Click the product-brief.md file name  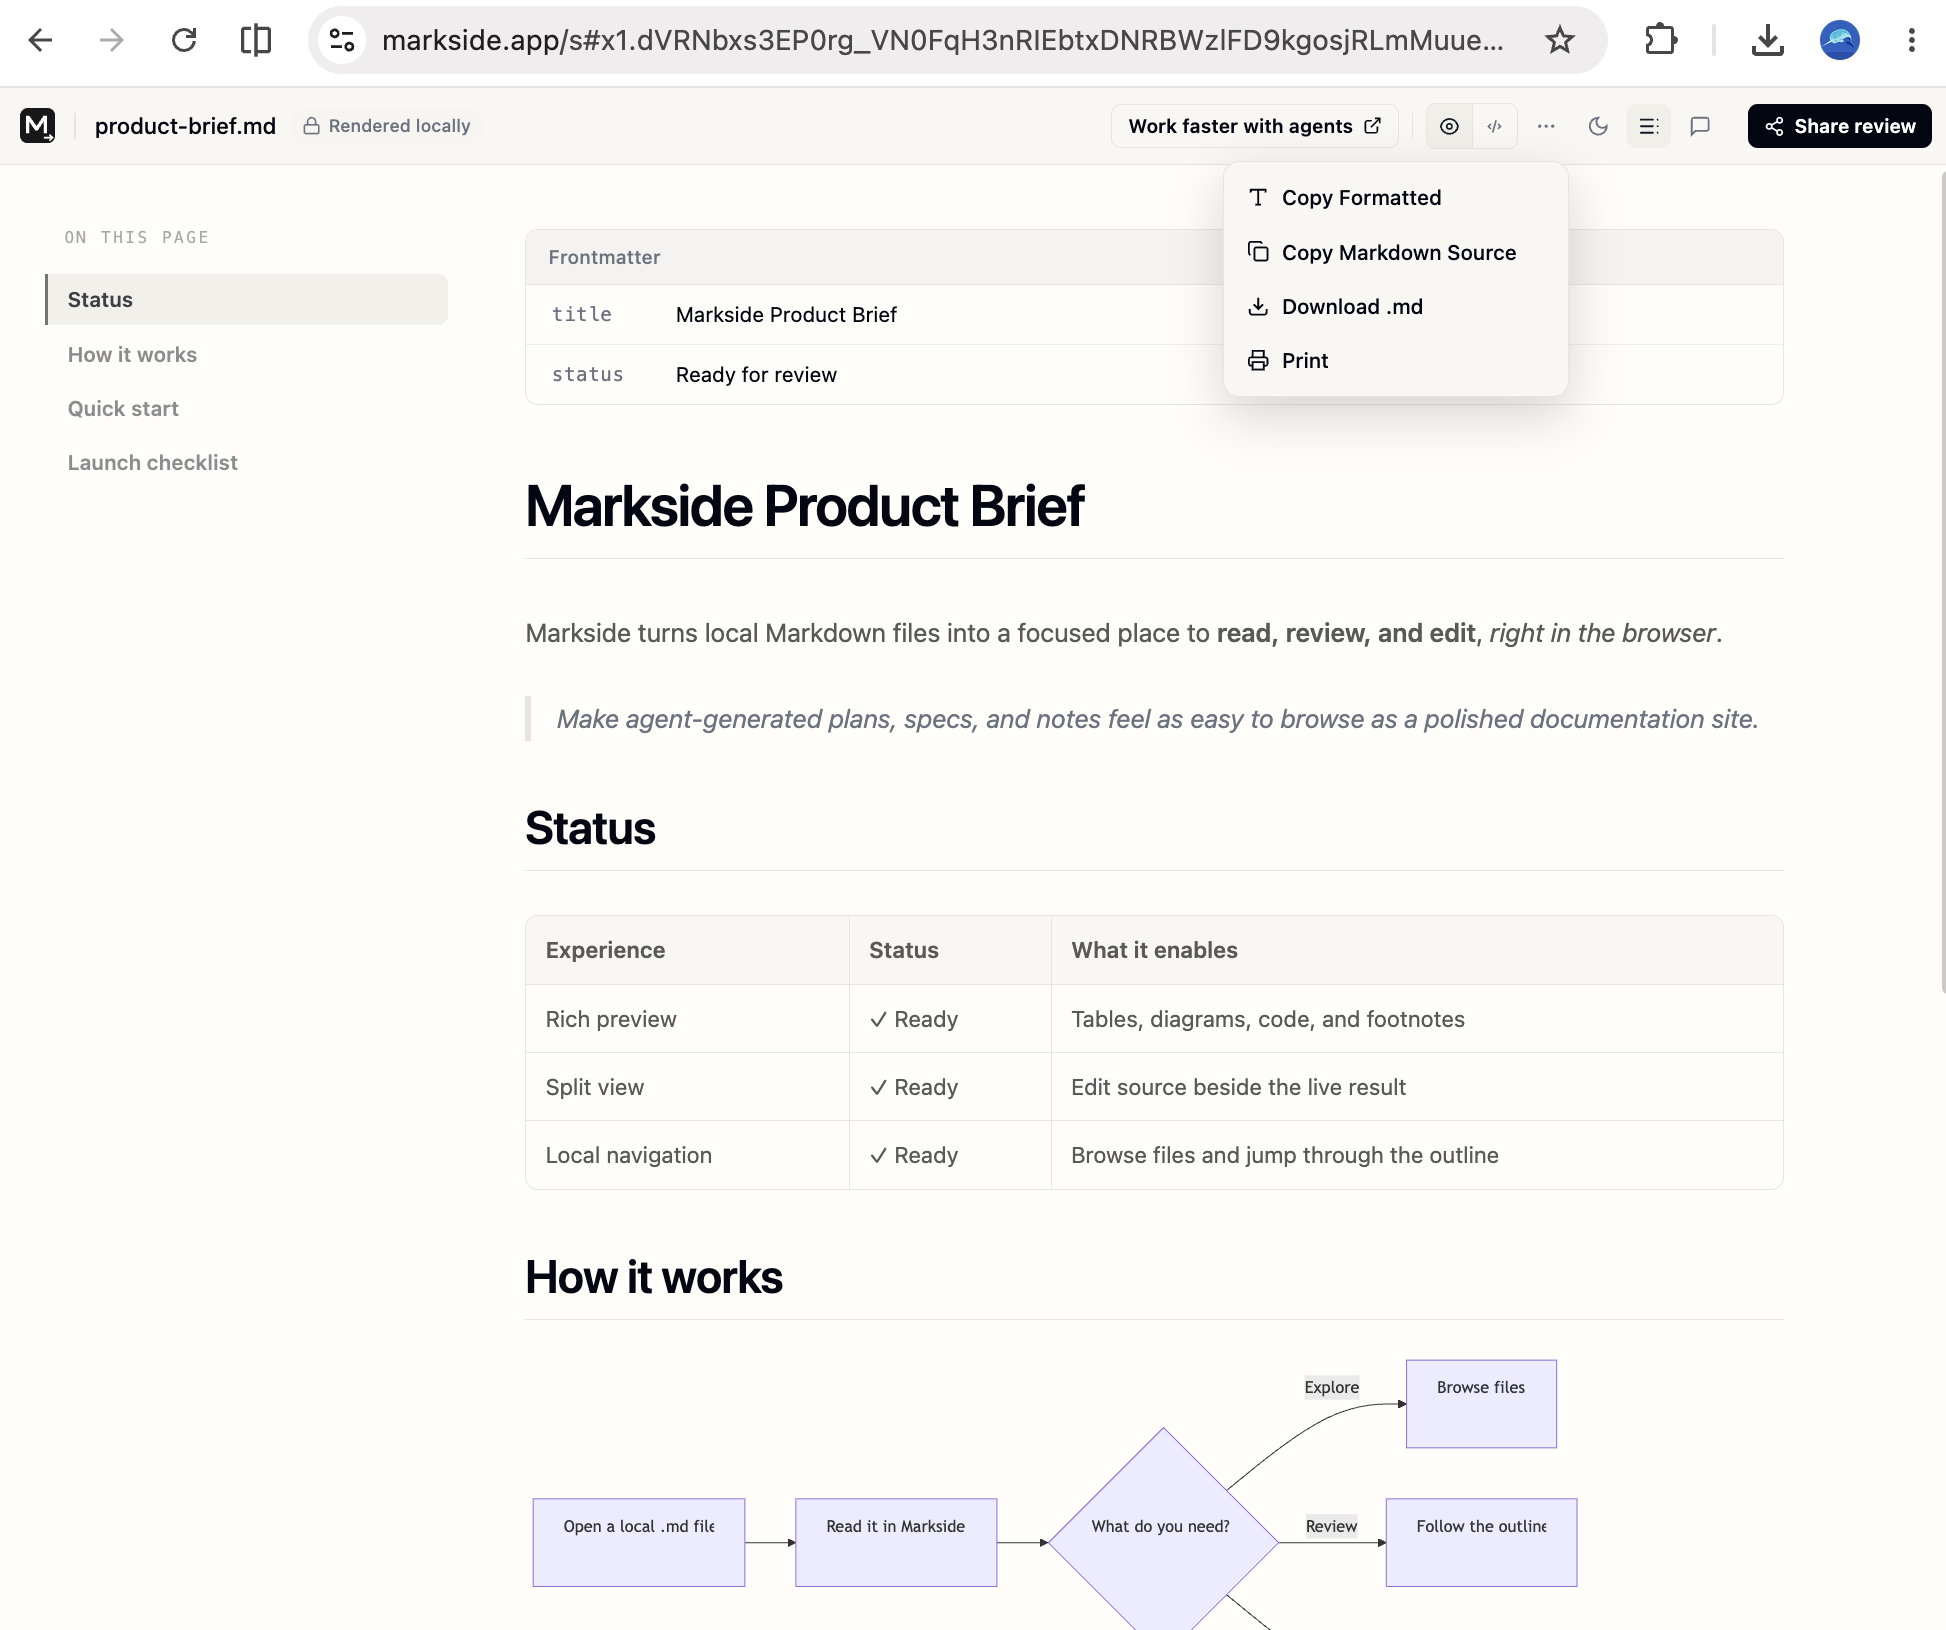[185, 126]
